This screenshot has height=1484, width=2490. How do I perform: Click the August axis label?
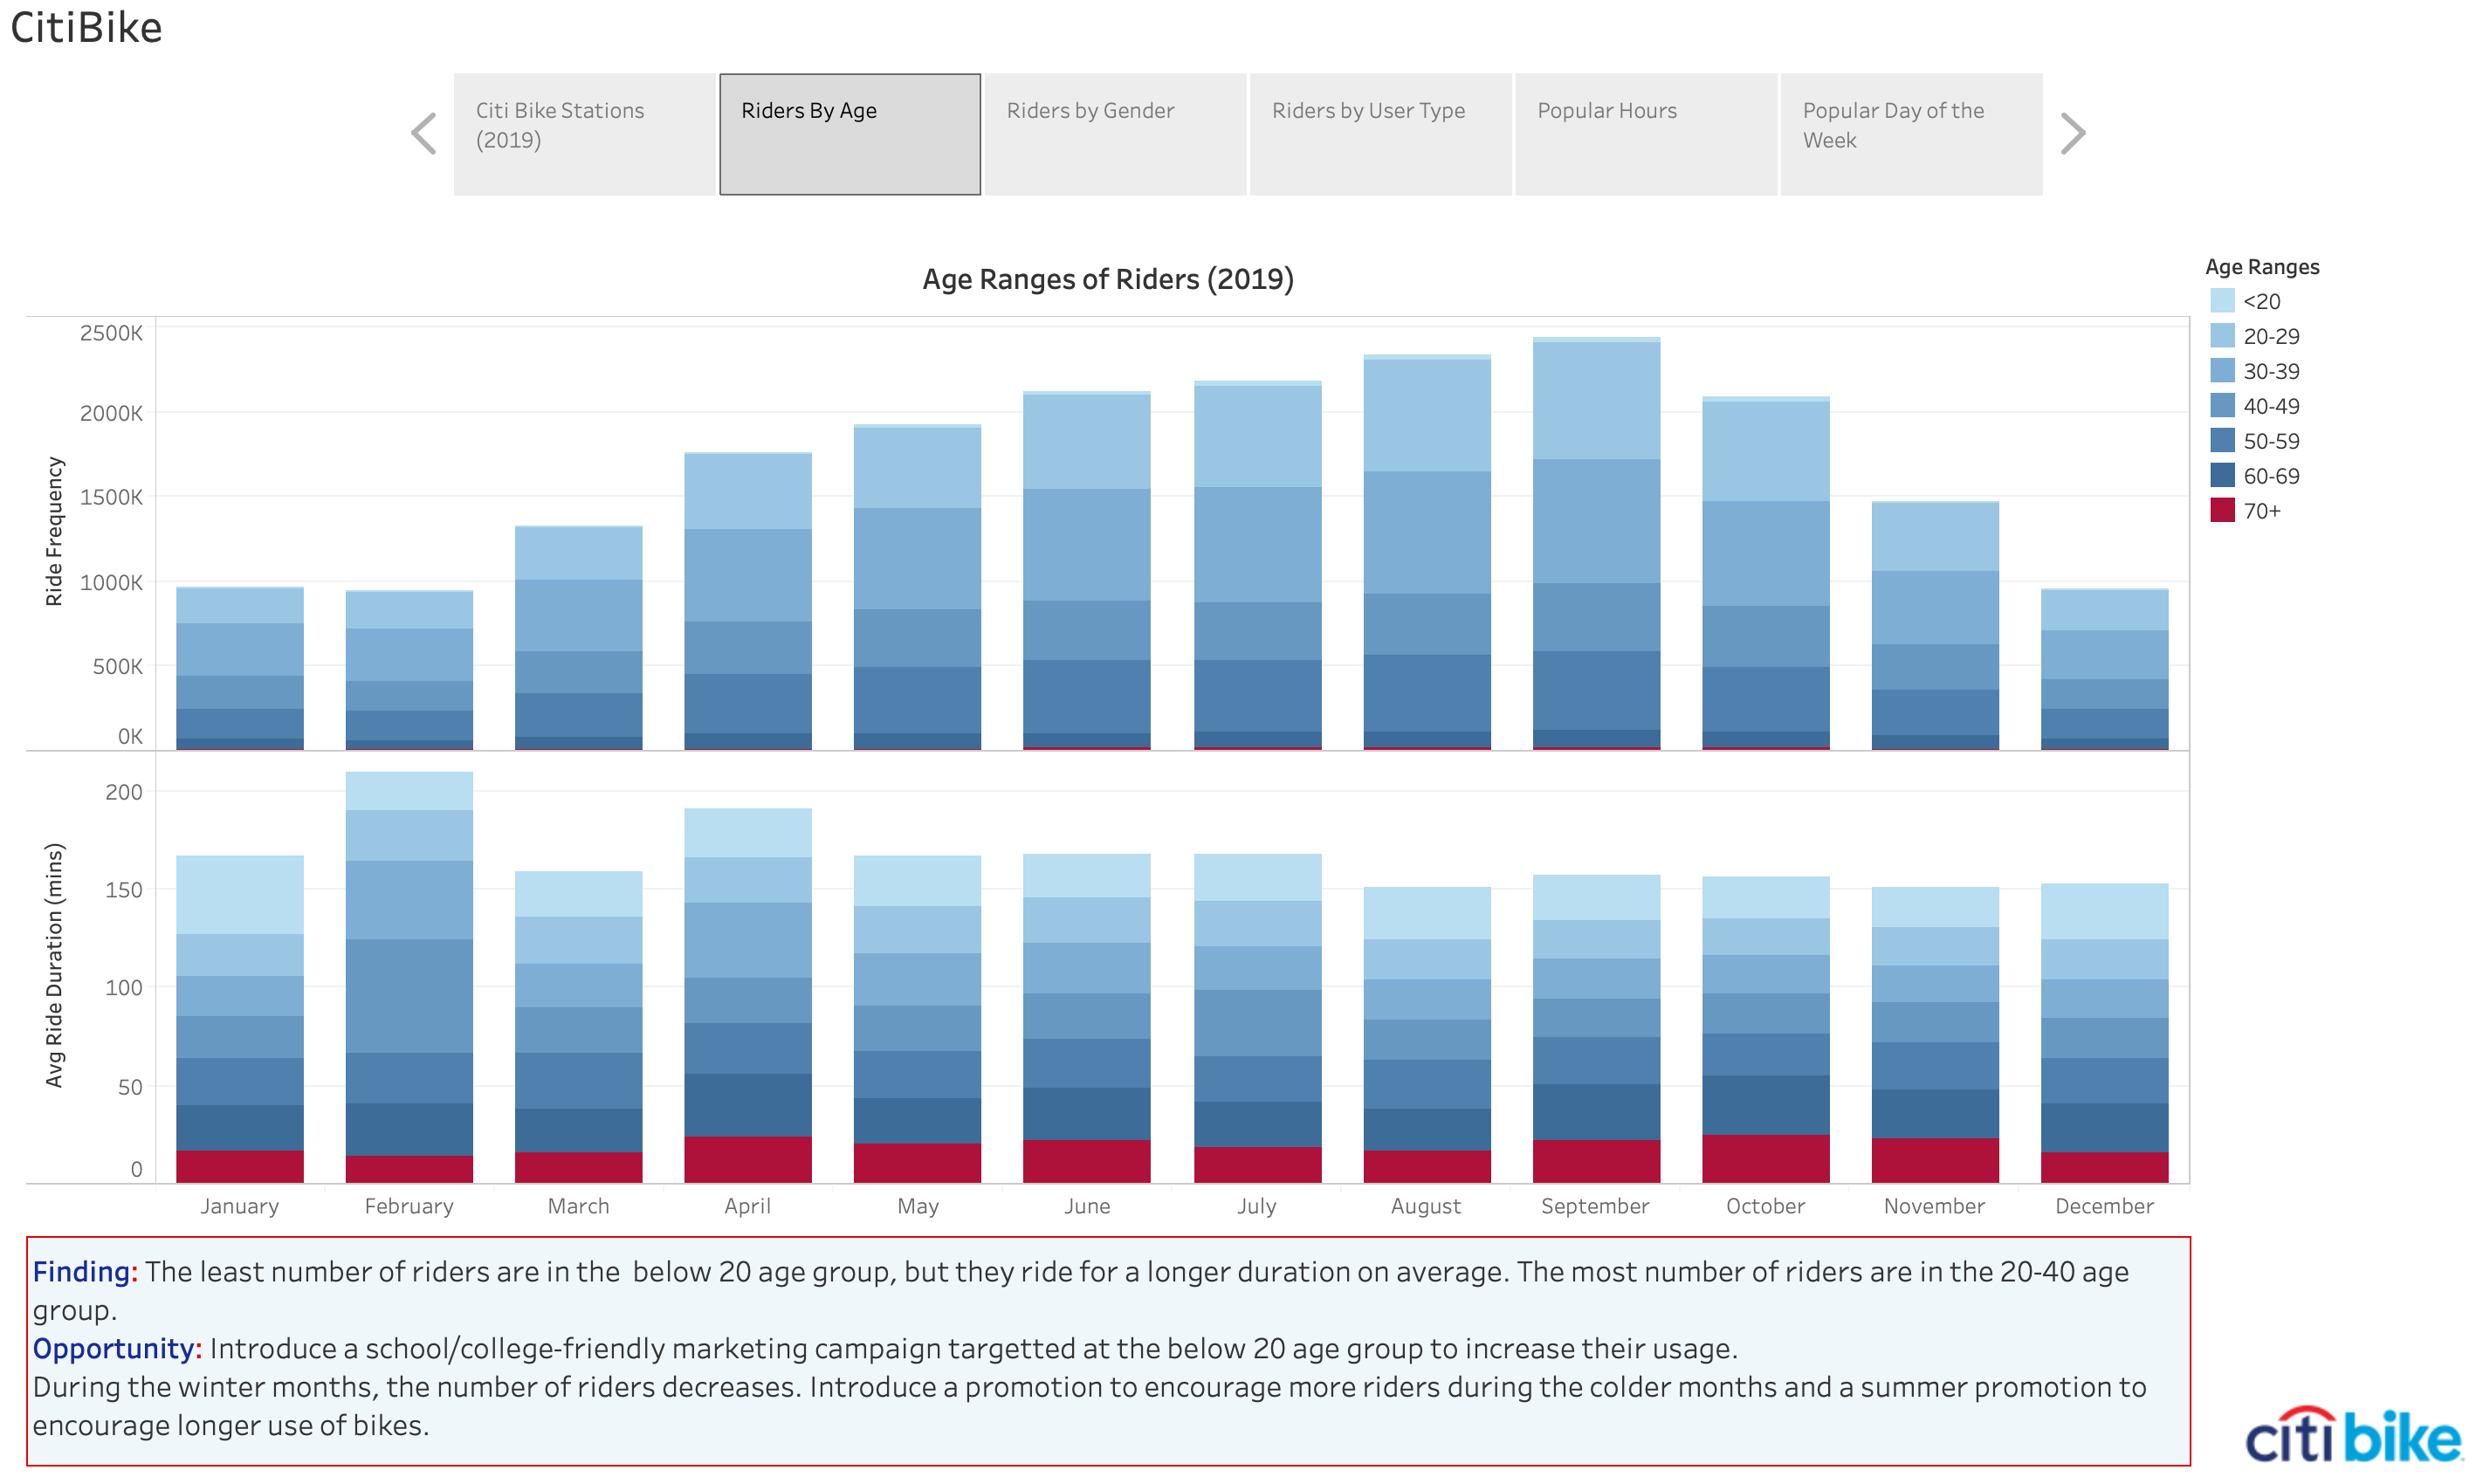1426,1206
